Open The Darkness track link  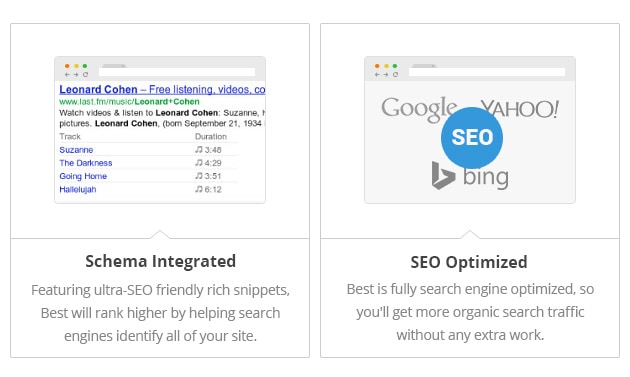[86, 163]
